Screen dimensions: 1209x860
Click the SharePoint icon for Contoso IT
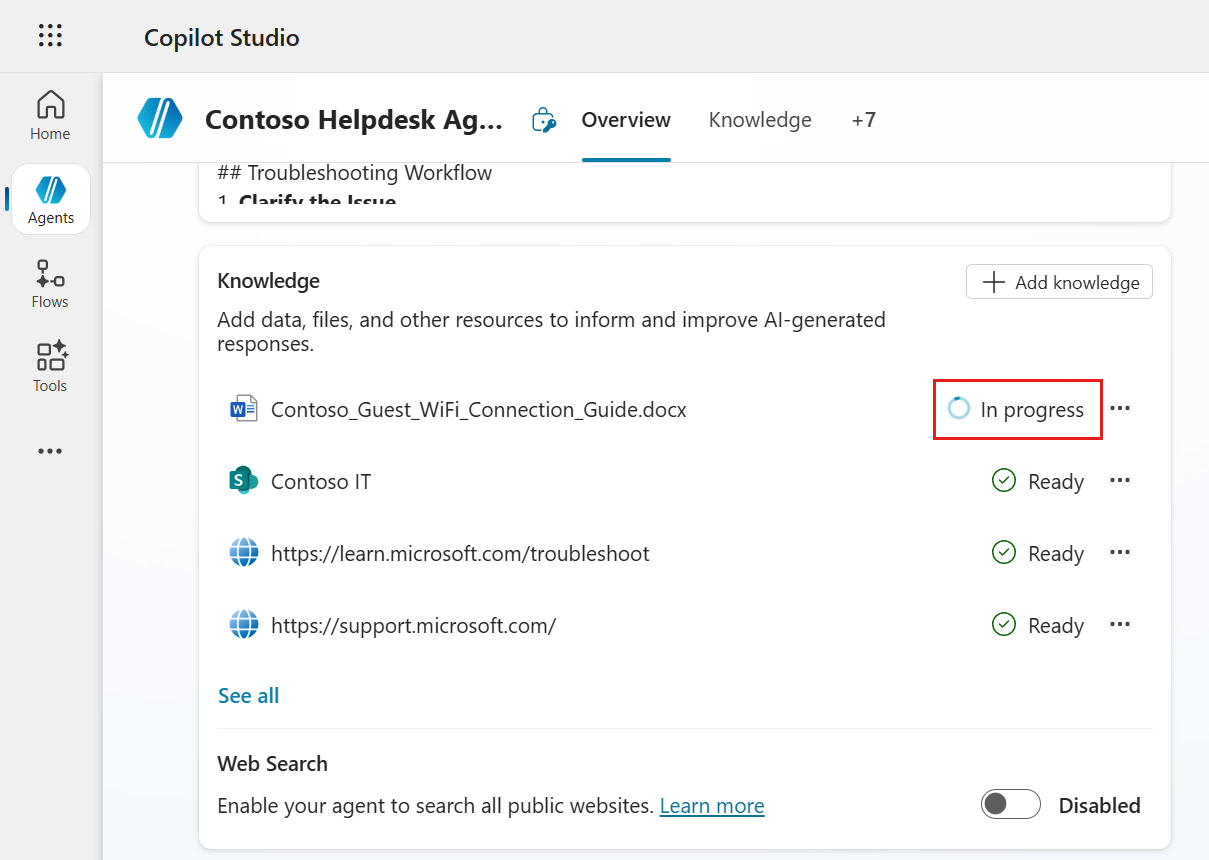pos(243,481)
